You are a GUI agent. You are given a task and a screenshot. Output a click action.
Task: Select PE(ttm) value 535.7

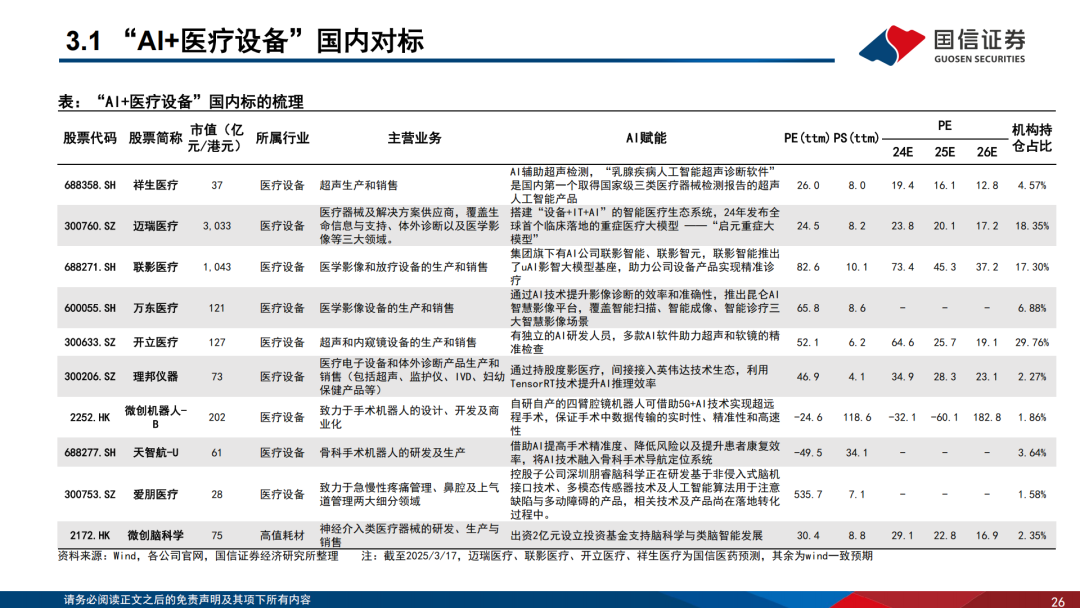tap(808, 494)
